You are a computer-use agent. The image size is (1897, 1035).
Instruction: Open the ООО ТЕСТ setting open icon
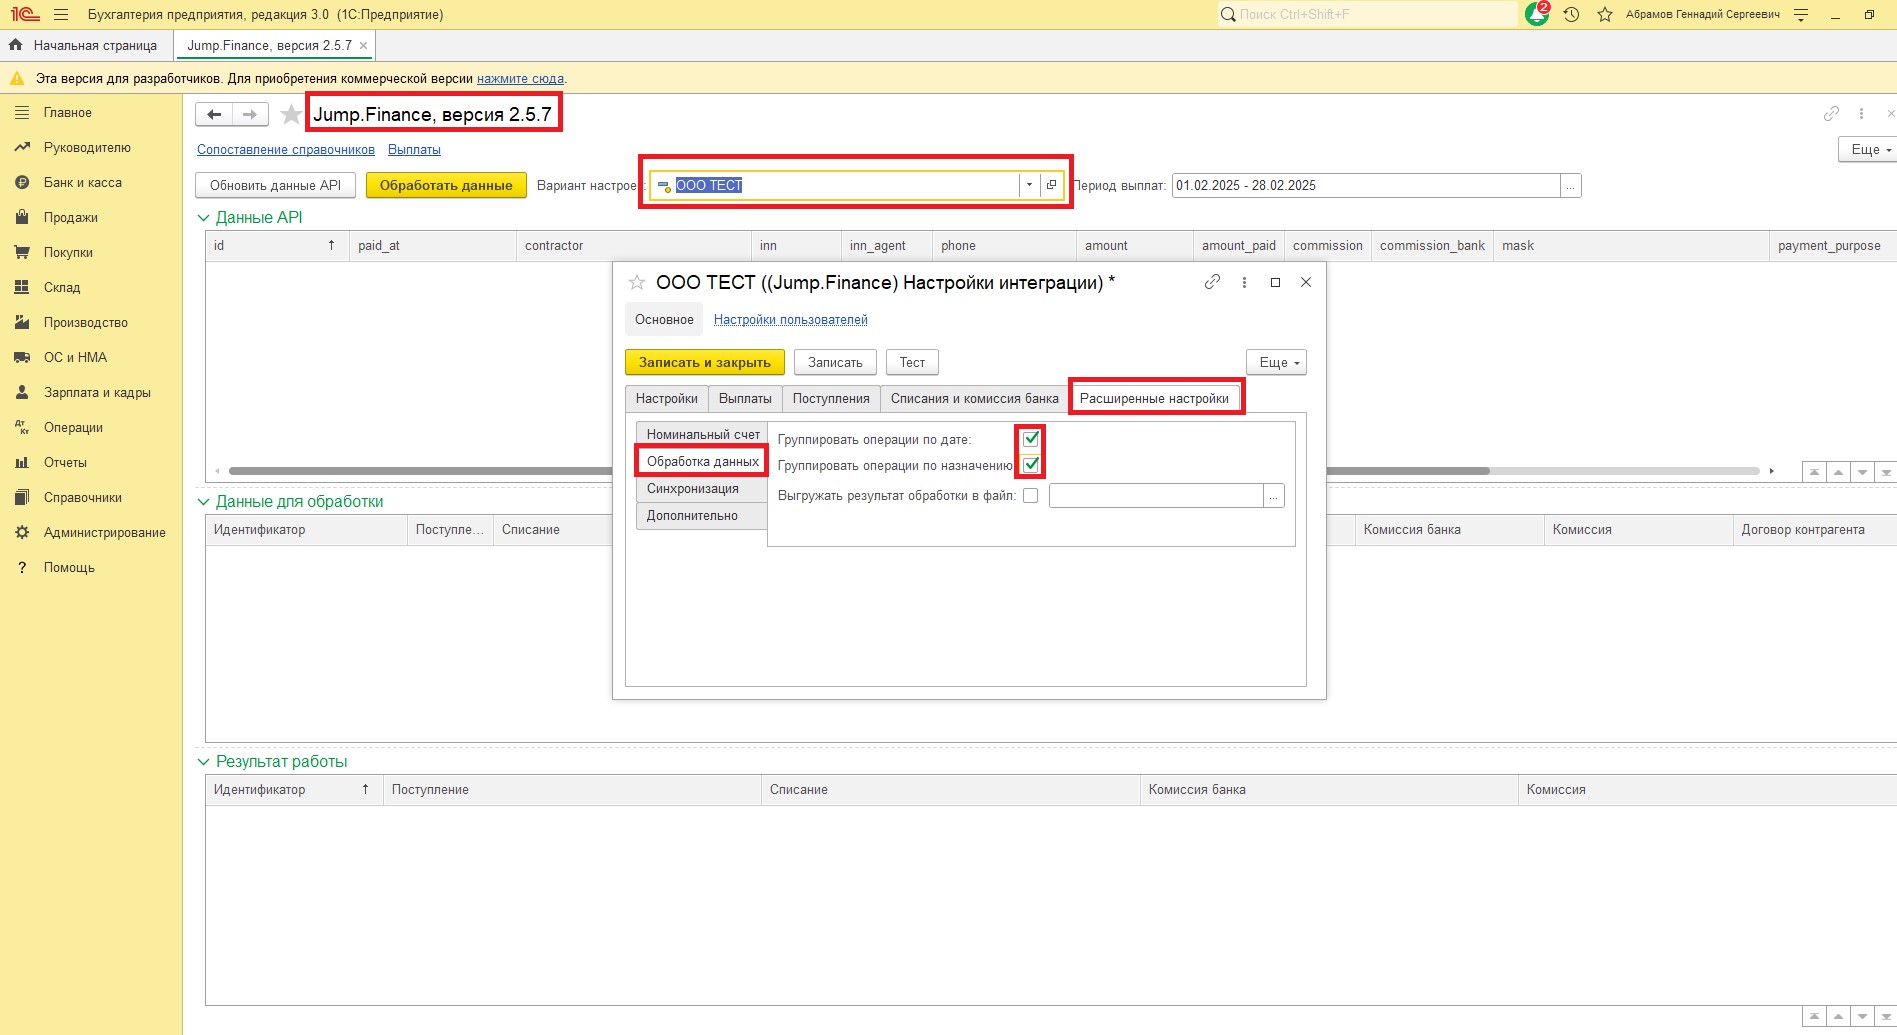coord(1051,185)
